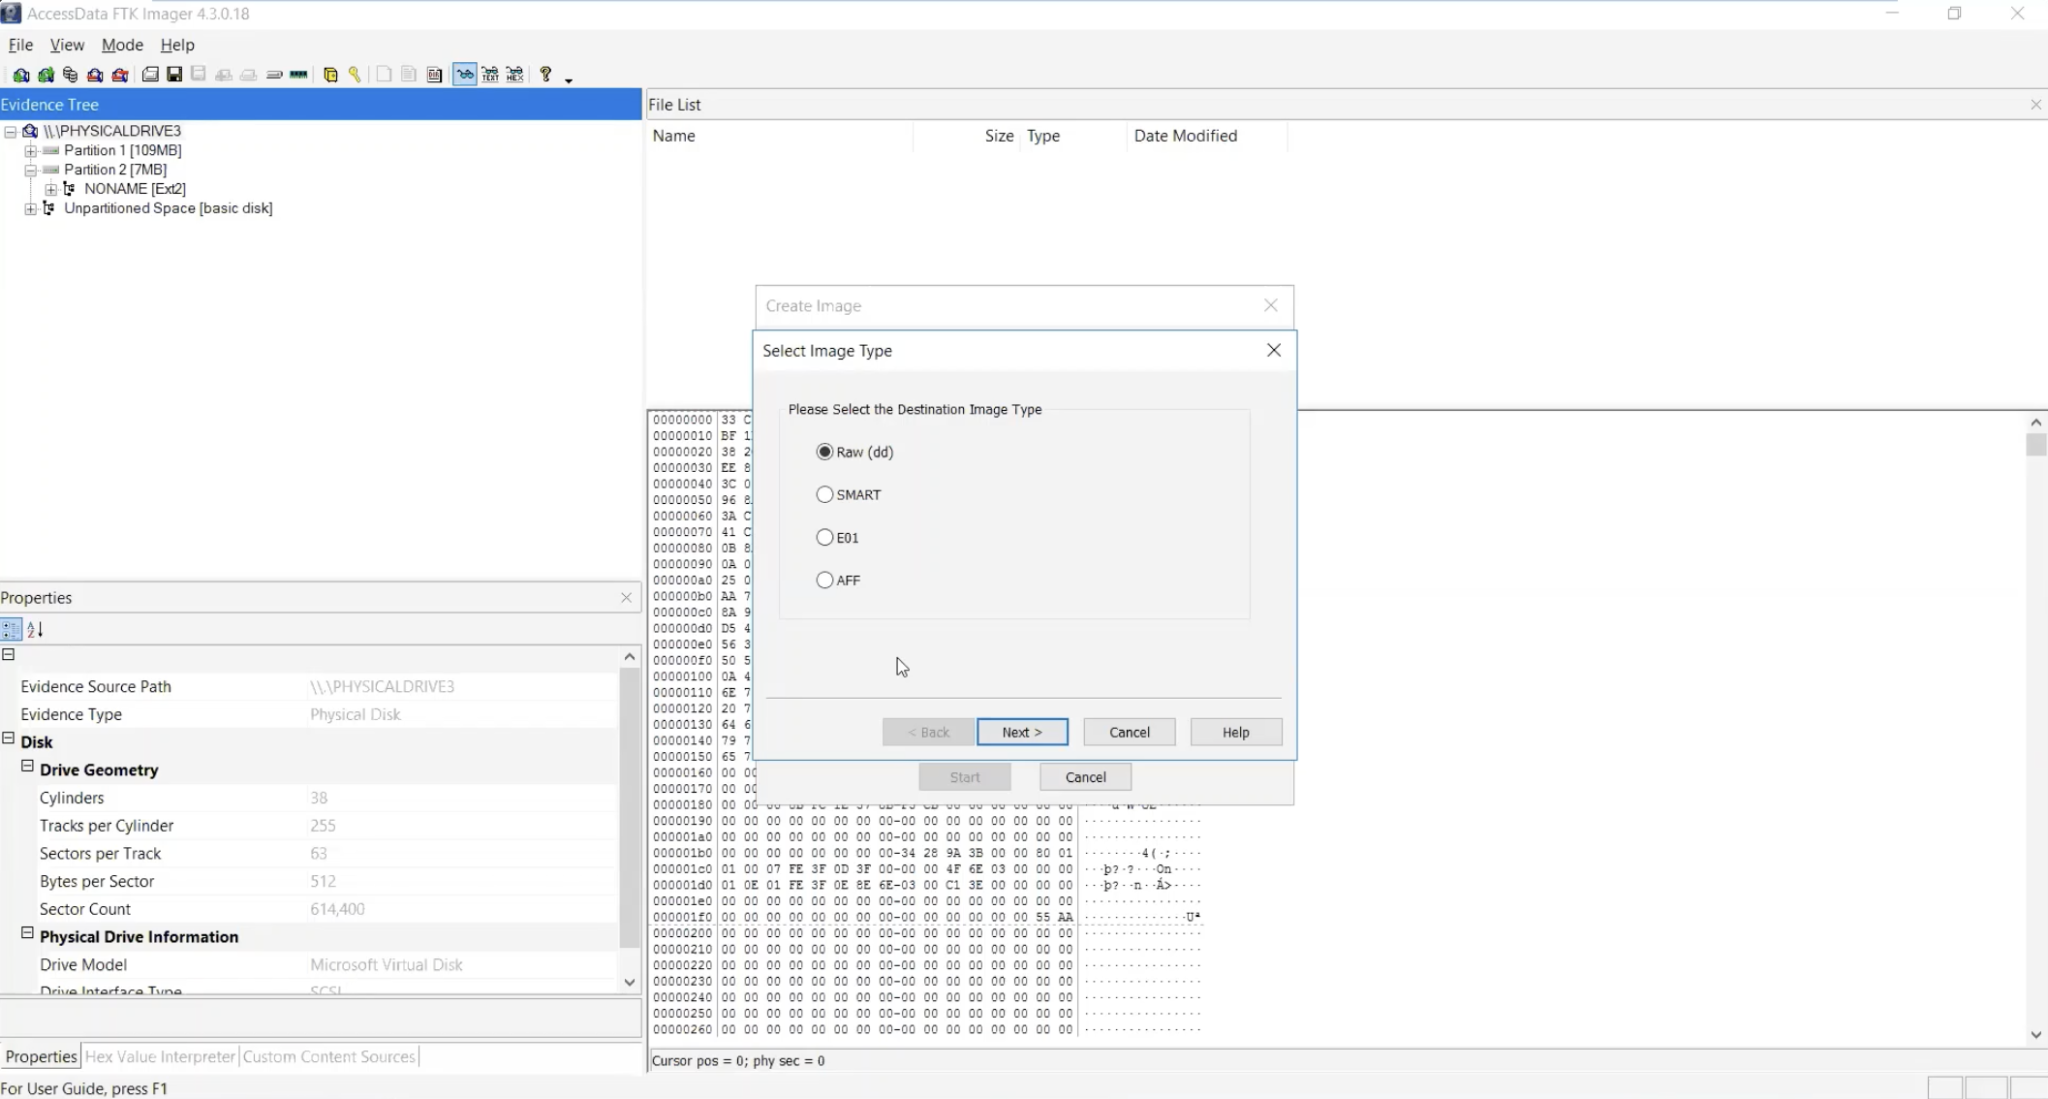Click the Next button in Select Image Type
The image size is (2048, 1099).
tap(1022, 731)
